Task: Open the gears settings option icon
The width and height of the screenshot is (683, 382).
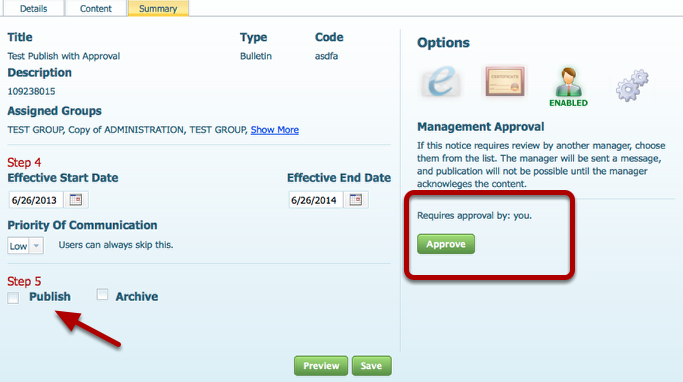Action: (632, 85)
